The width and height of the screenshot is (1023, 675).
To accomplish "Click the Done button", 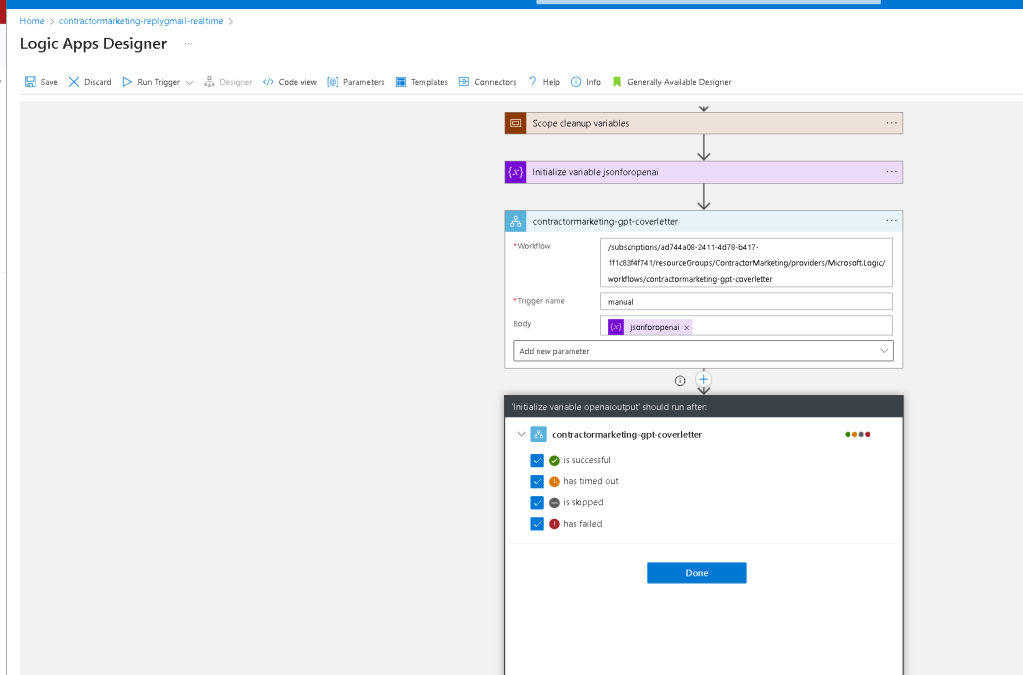I will (697, 573).
